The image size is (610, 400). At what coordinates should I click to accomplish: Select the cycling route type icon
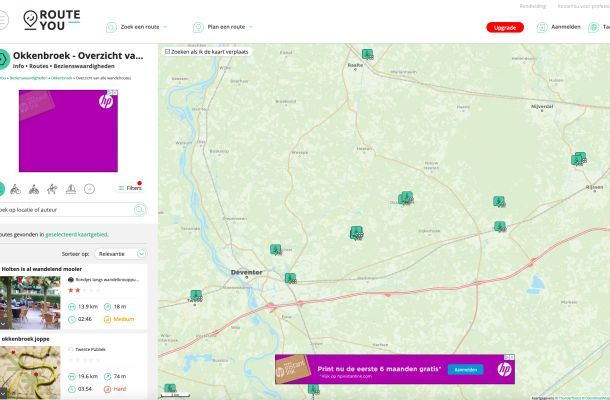[x=16, y=188]
